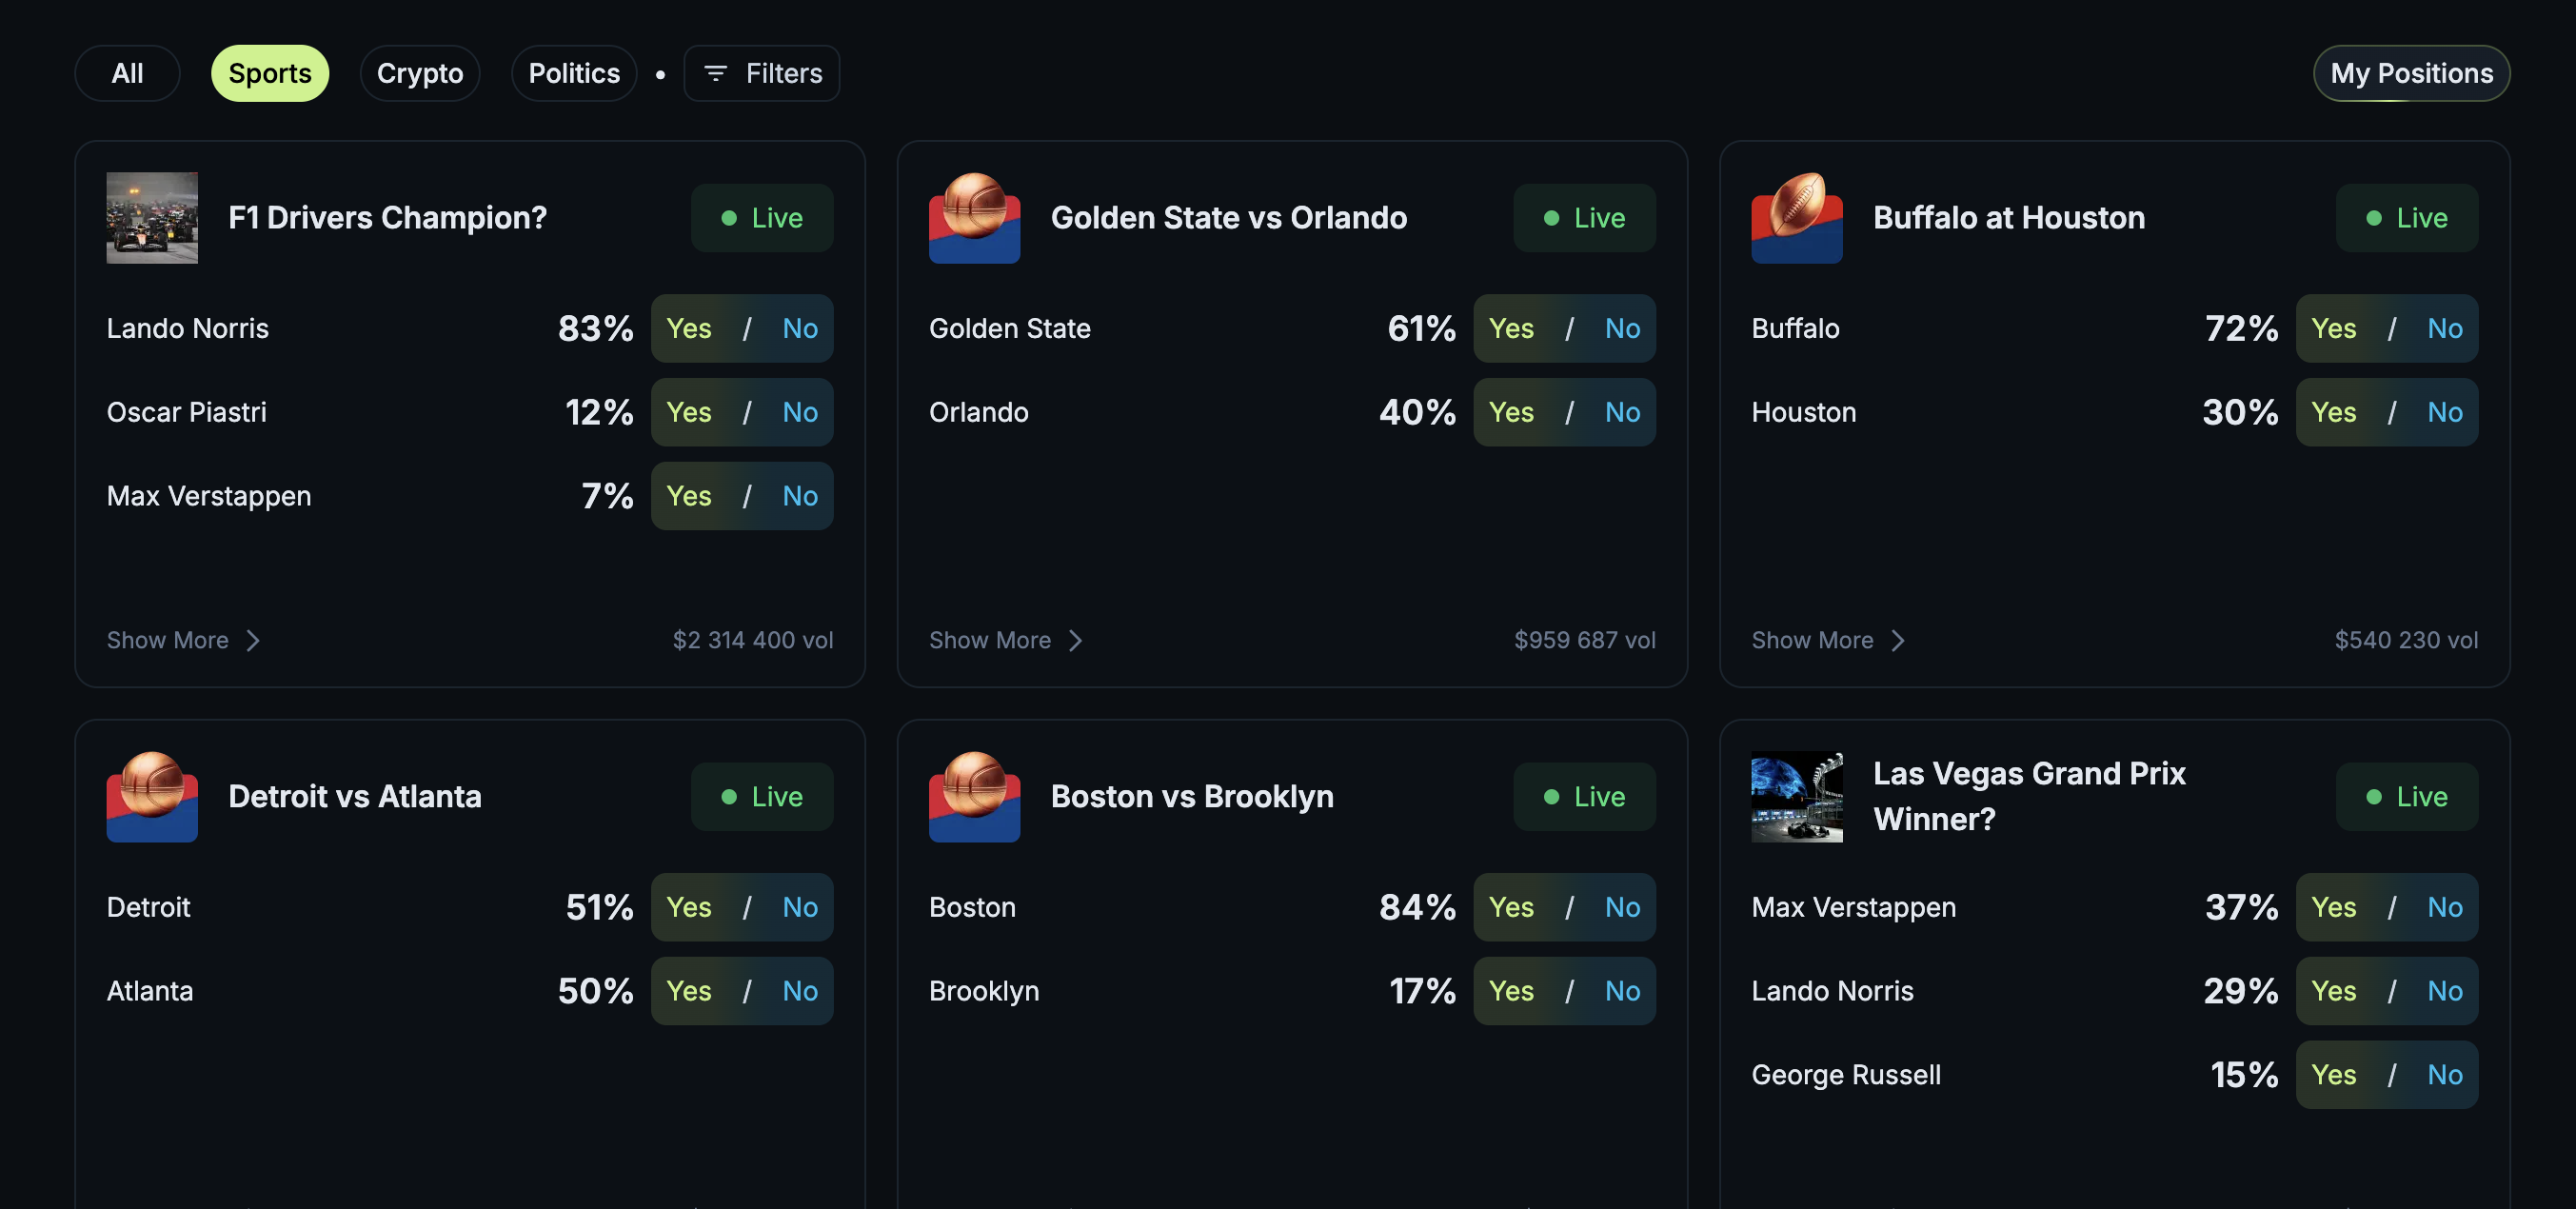2576x1209 pixels.
Task: Select Yes for Lando Norris F1 champion
Action: [689, 329]
